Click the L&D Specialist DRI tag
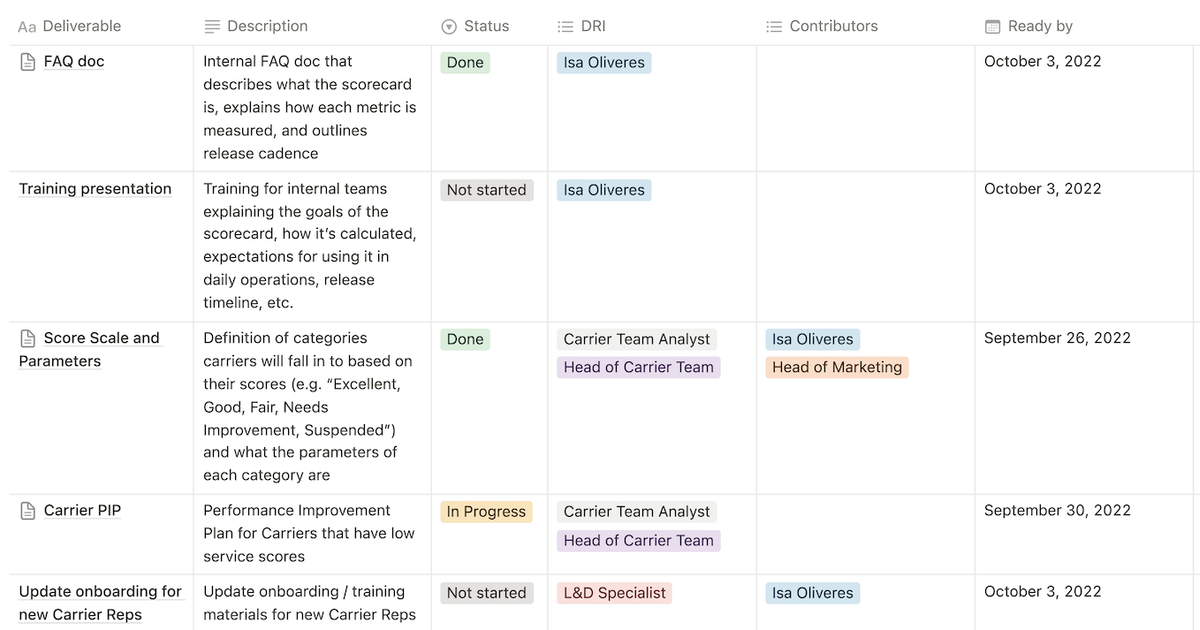Image resolution: width=1200 pixels, height=630 pixels. click(x=614, y=592)
